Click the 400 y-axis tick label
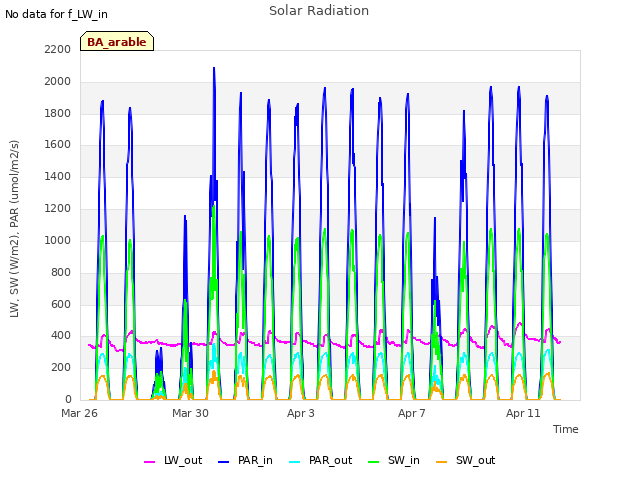Screen dimensions: 640x480 point(61,336)
